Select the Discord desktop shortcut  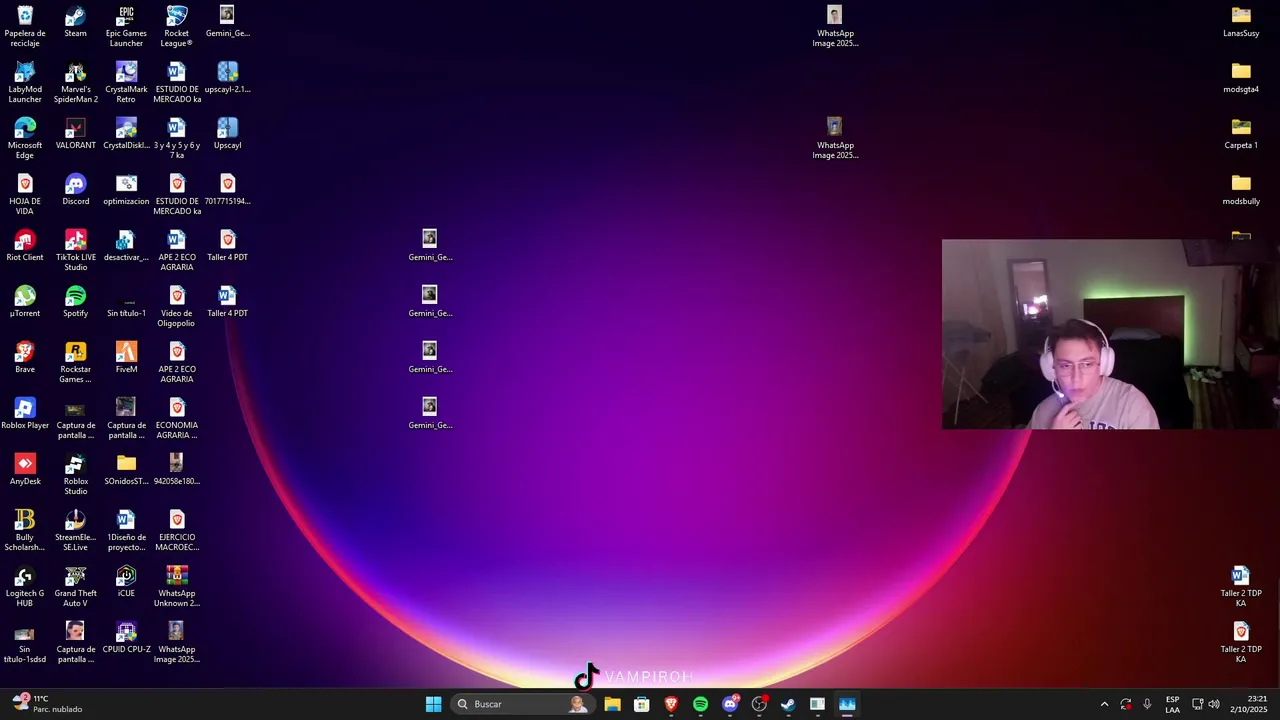click(75, 190)
